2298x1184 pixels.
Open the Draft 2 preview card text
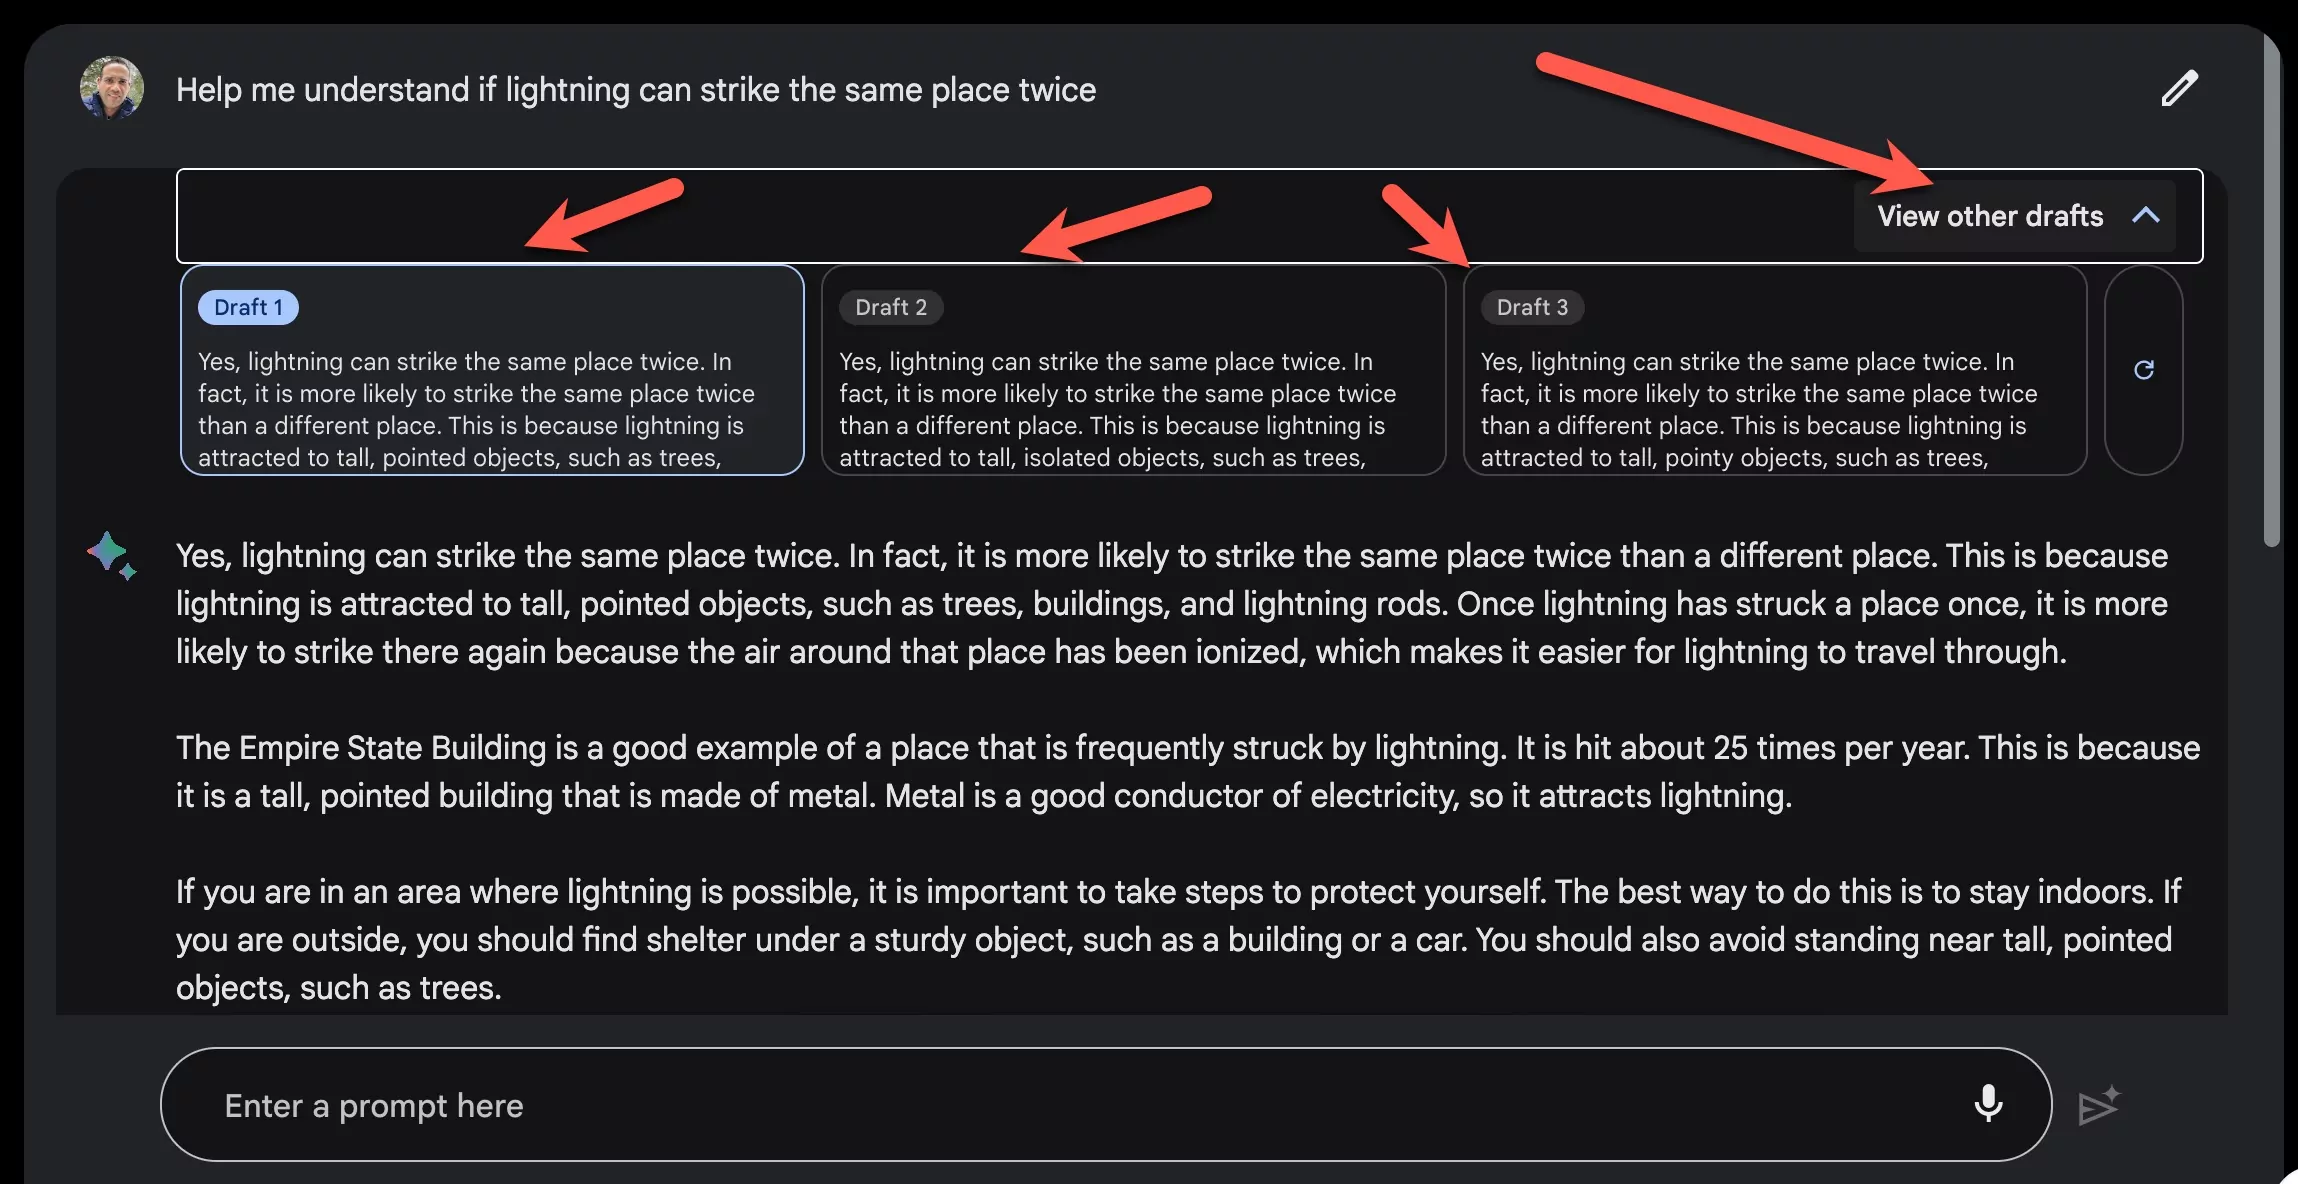(1118, 409)
